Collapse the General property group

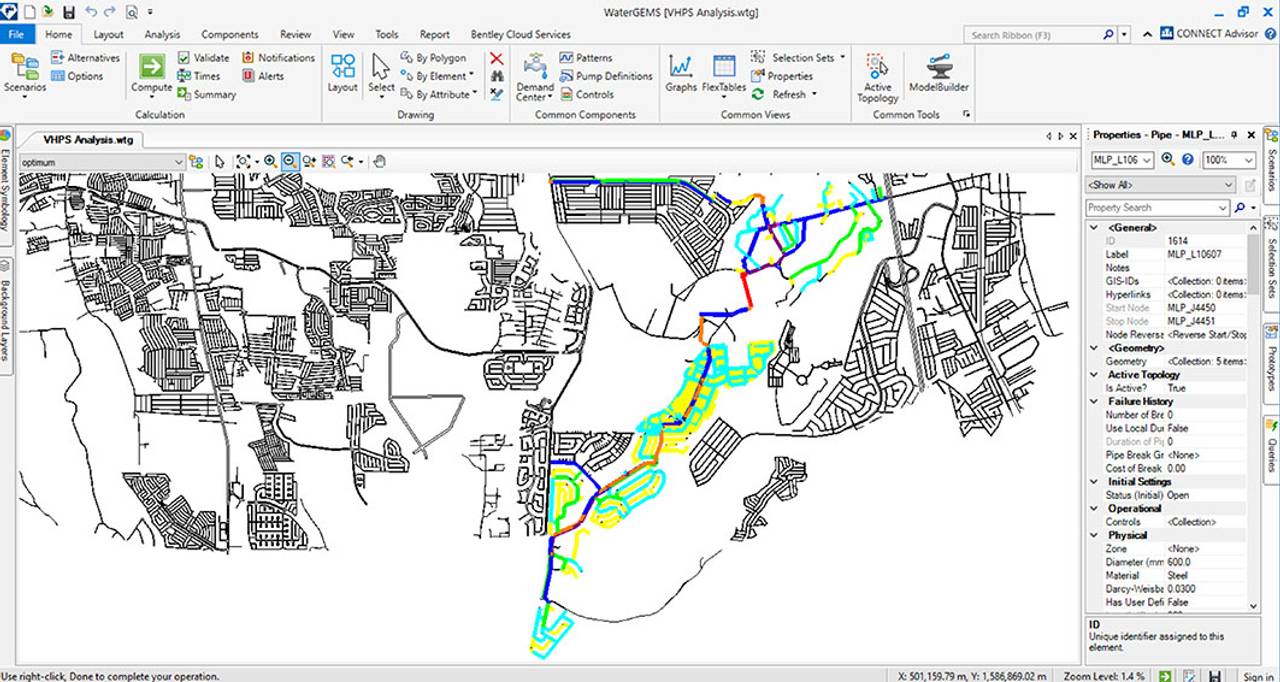(x=1095, y=228)
